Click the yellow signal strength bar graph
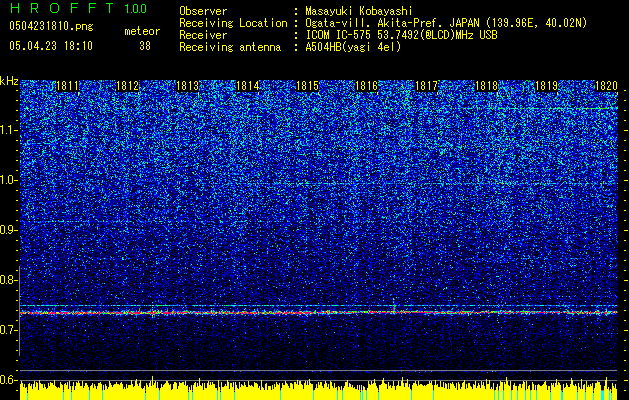 coord(319,391)
